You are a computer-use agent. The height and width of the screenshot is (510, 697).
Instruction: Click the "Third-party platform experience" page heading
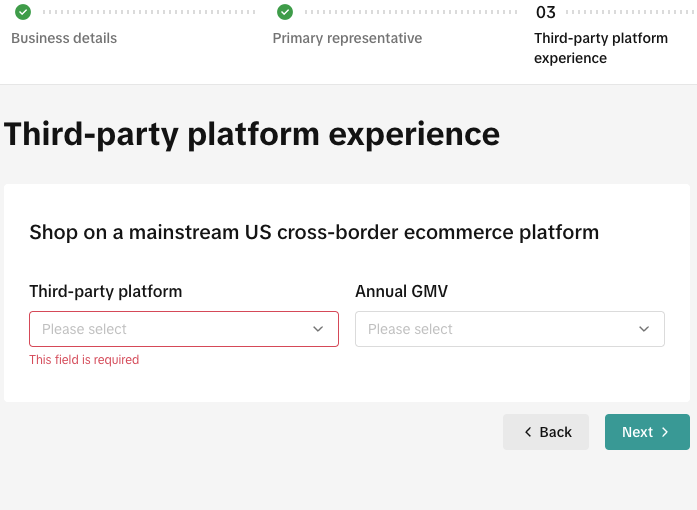252,134
